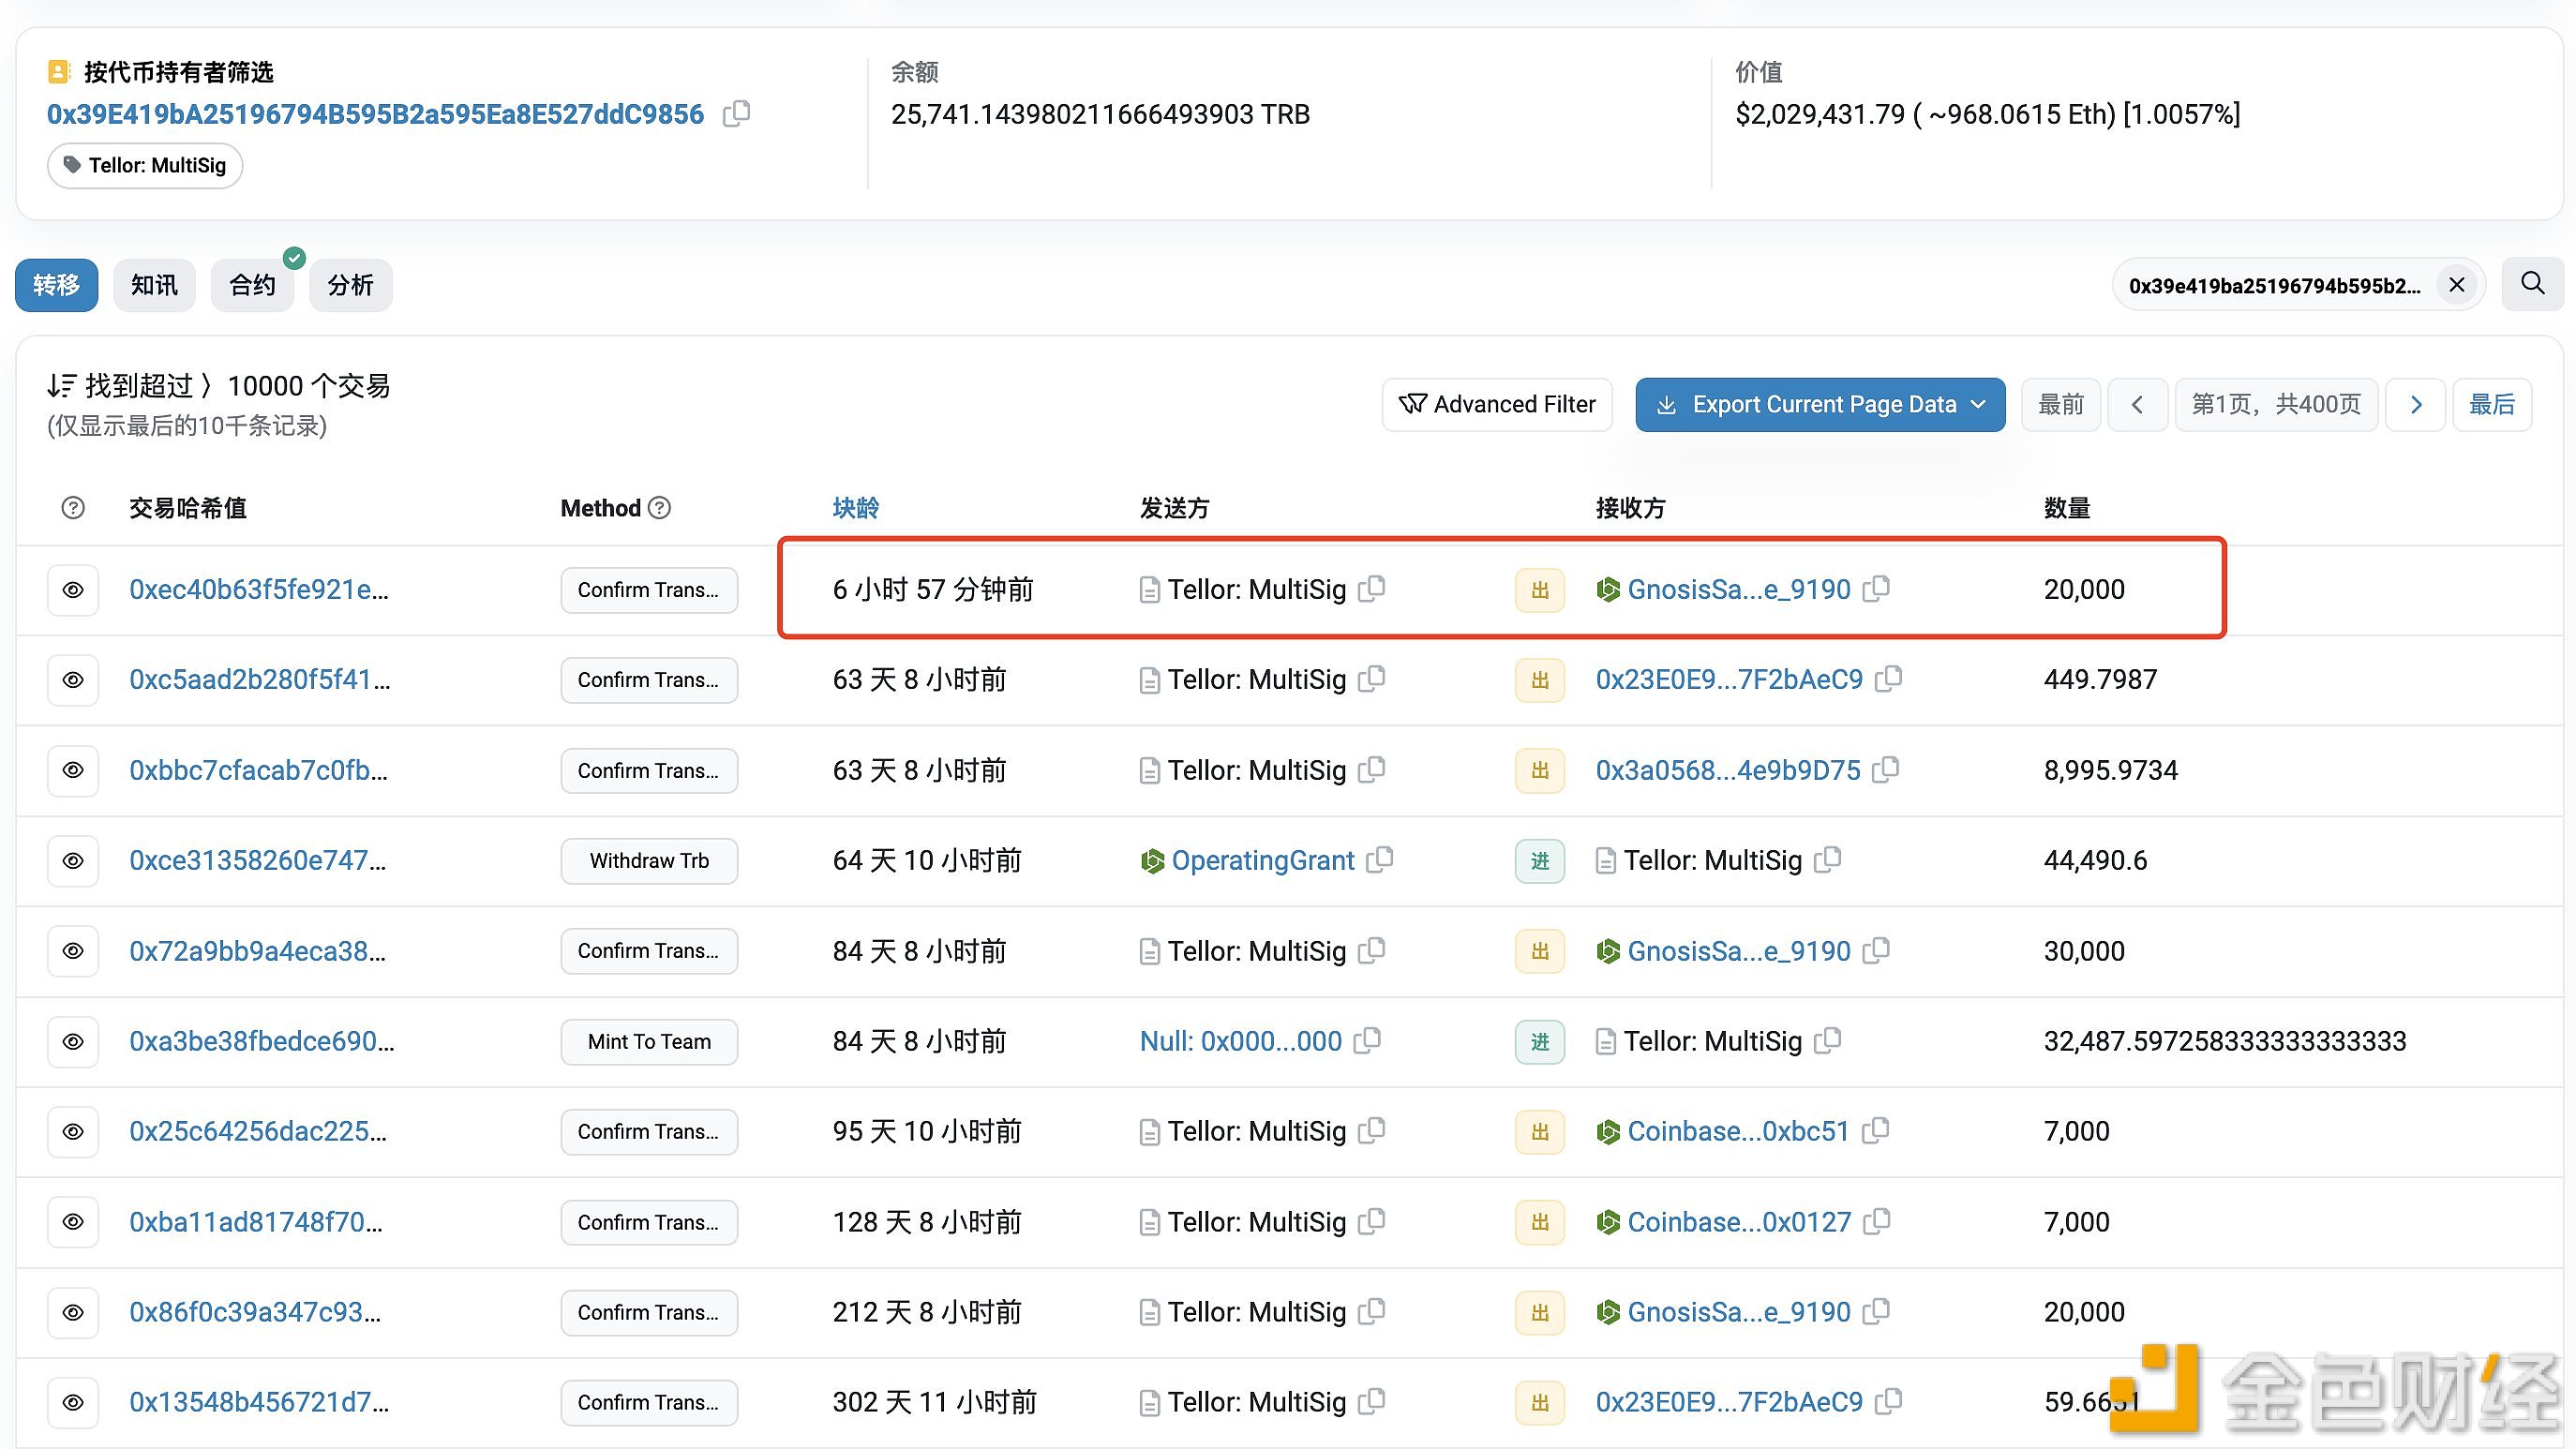Open GnosisSa...e_9190 in 212 天 row
The width and height of the screenshot is (2576, 1449).
1738,1312
